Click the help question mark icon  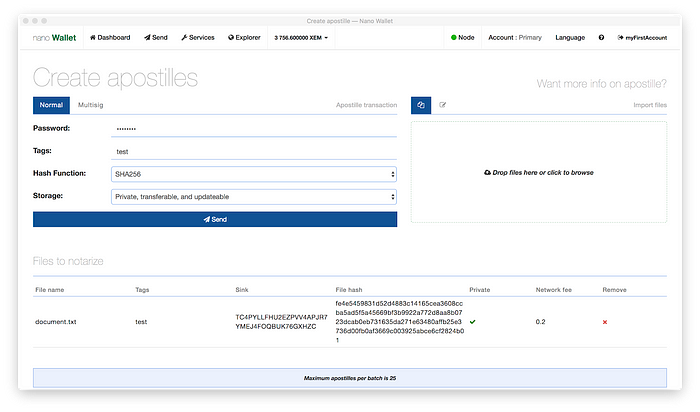click(x=601, y=37)
